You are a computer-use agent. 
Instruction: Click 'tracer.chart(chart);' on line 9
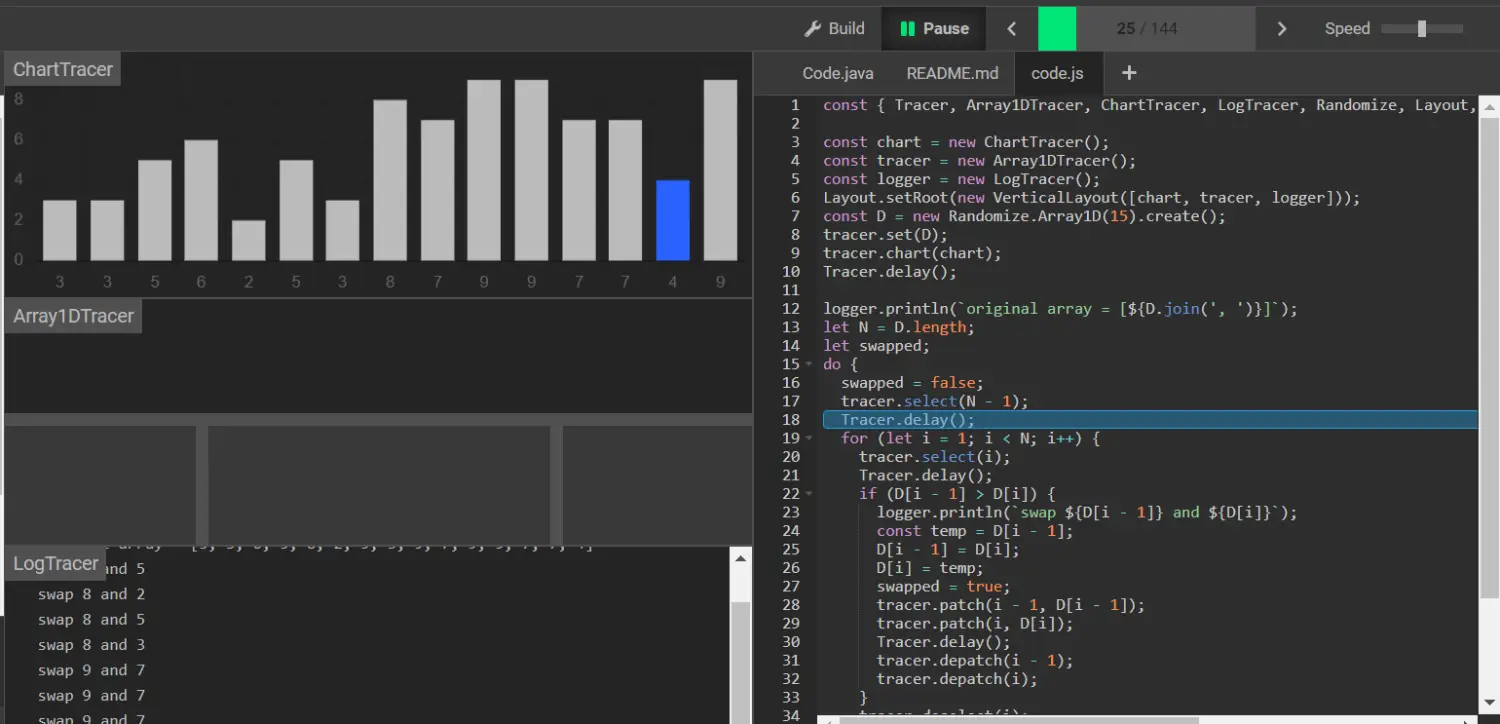pyautogui.click(x=912, y=253)
